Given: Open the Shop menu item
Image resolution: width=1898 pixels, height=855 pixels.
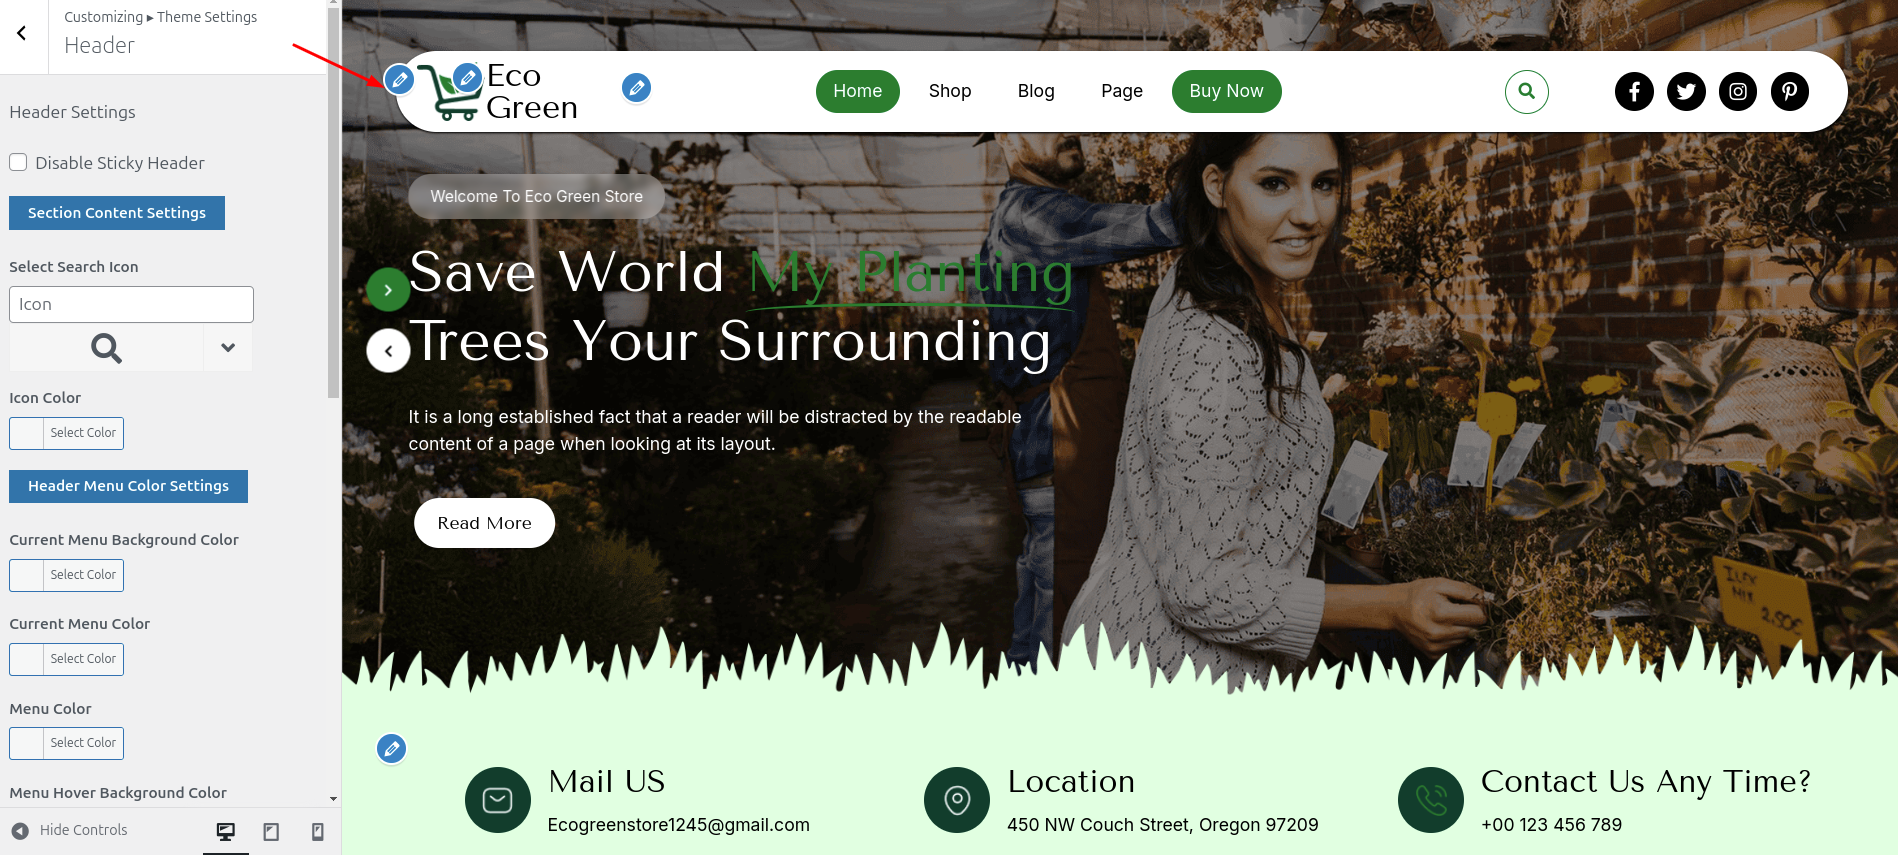Looking at the screenshot, I should pos(950,91).
